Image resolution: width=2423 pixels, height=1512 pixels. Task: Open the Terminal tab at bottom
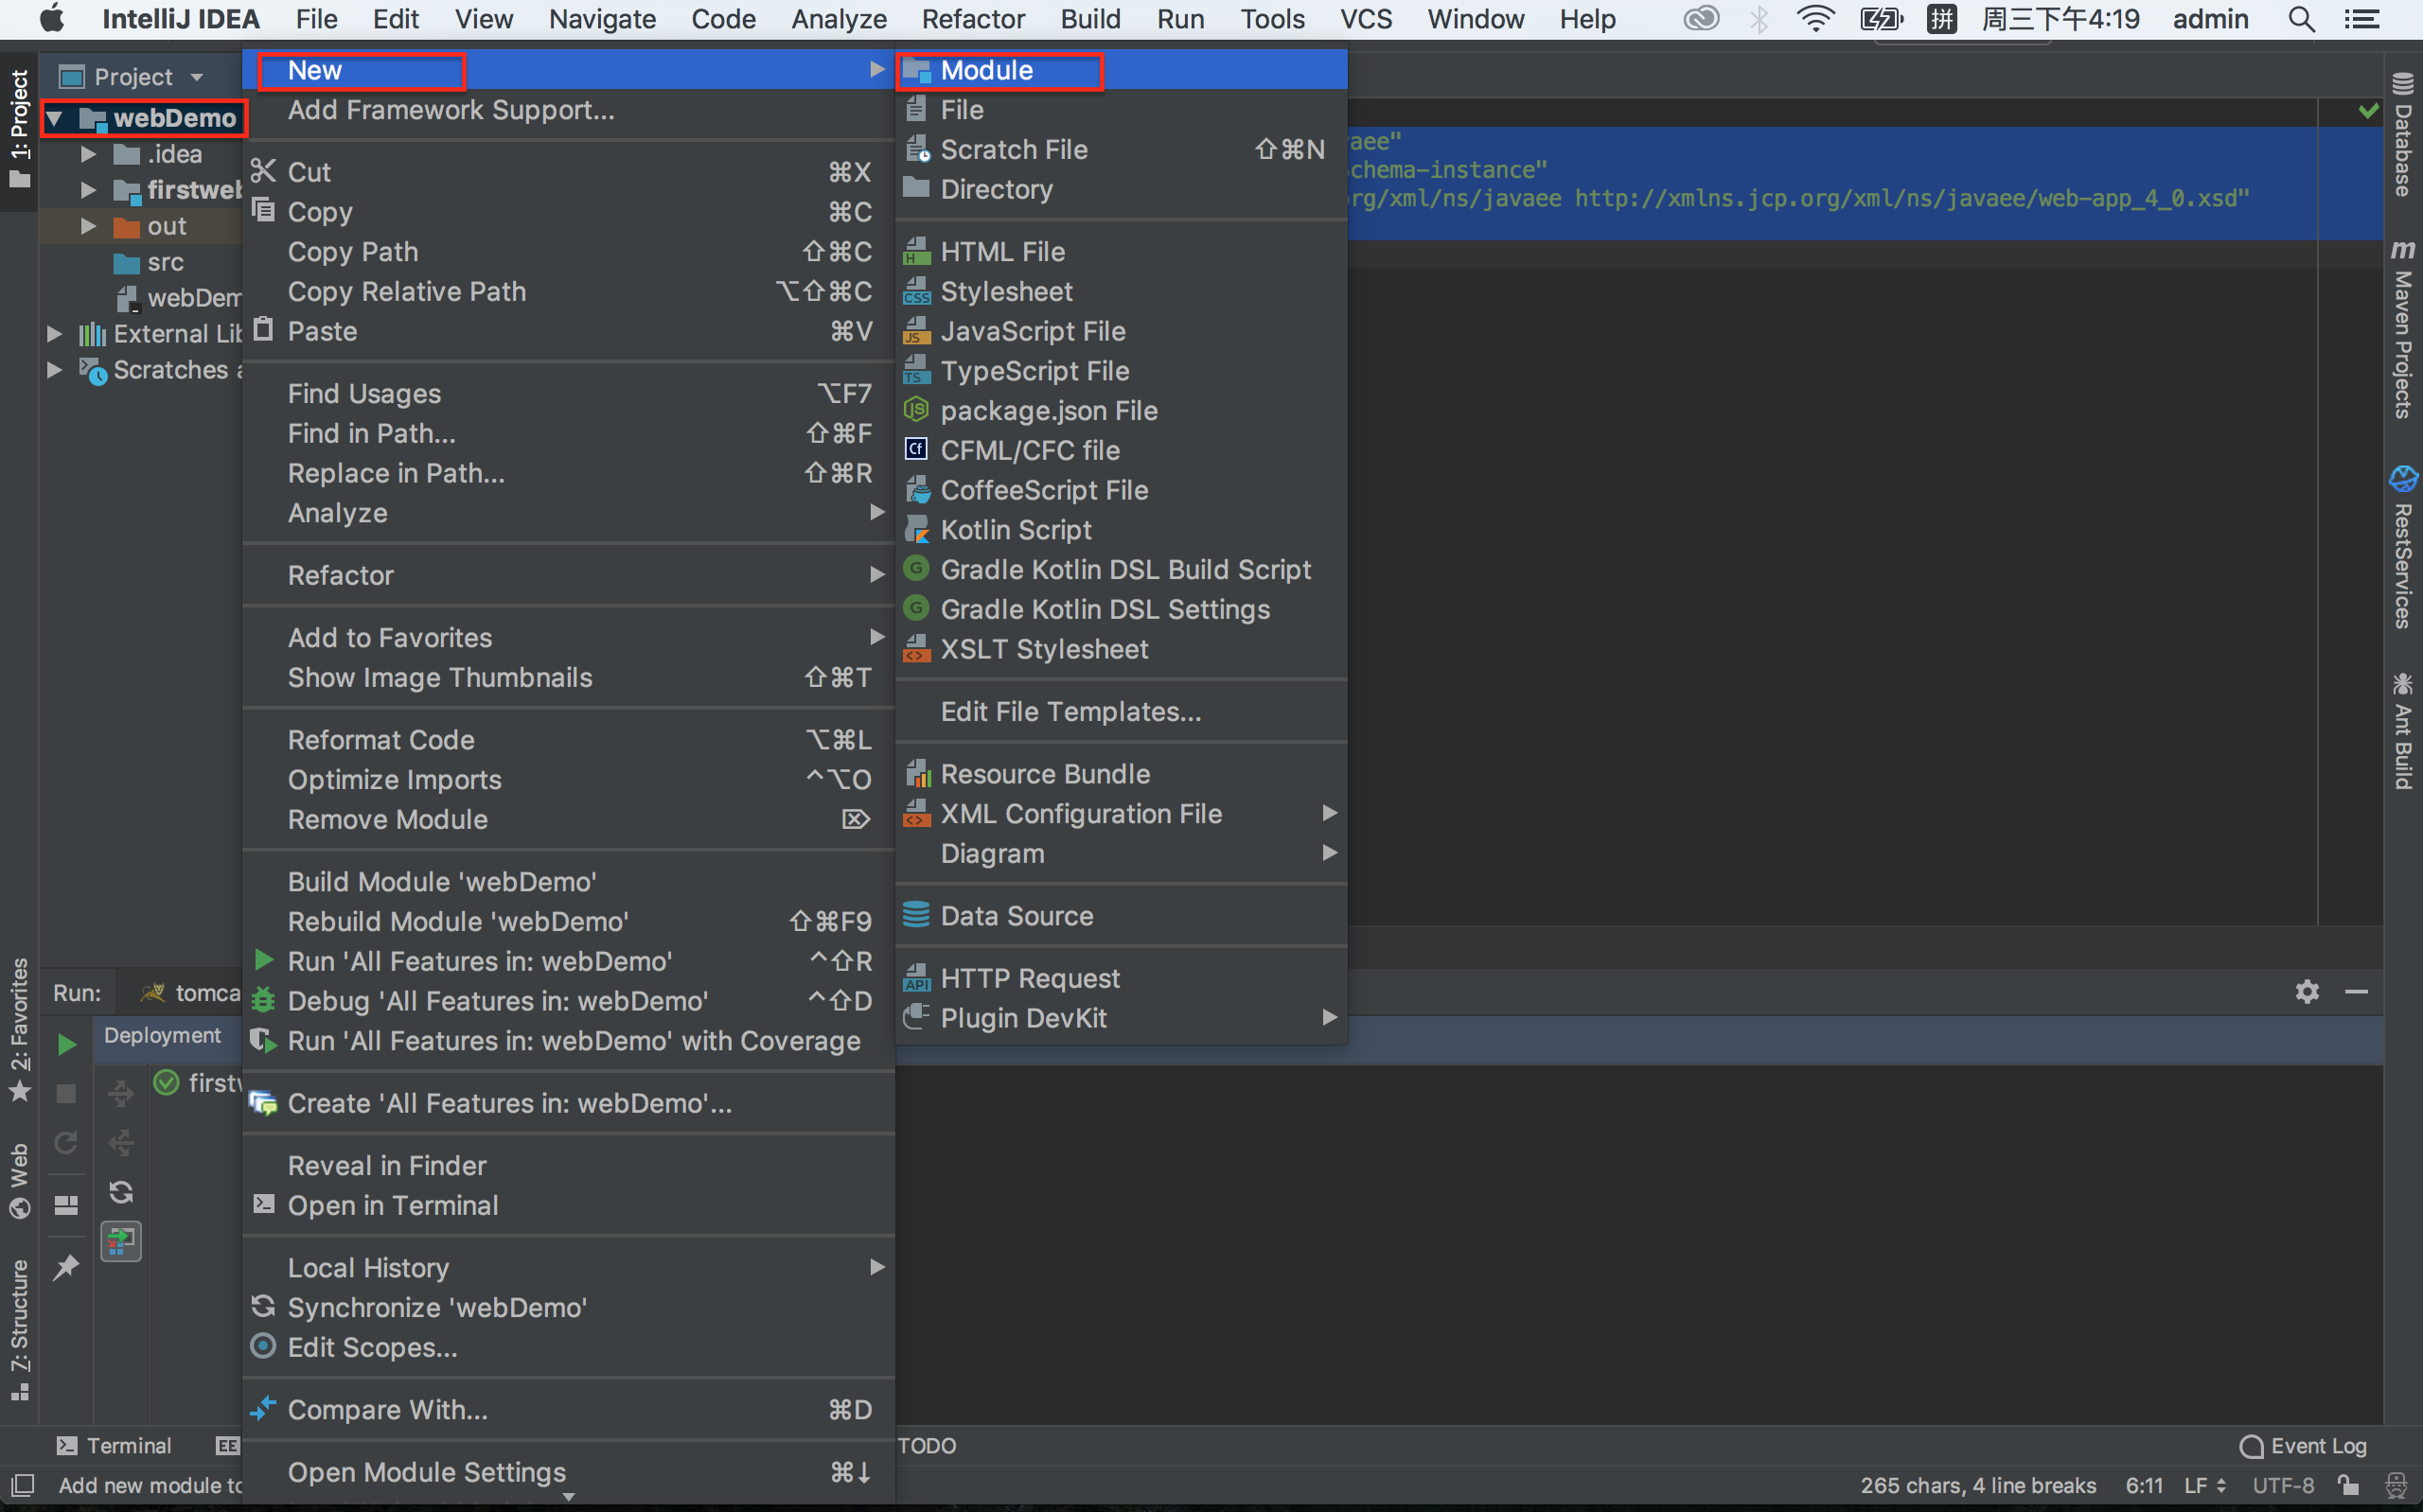point(114,1446)
